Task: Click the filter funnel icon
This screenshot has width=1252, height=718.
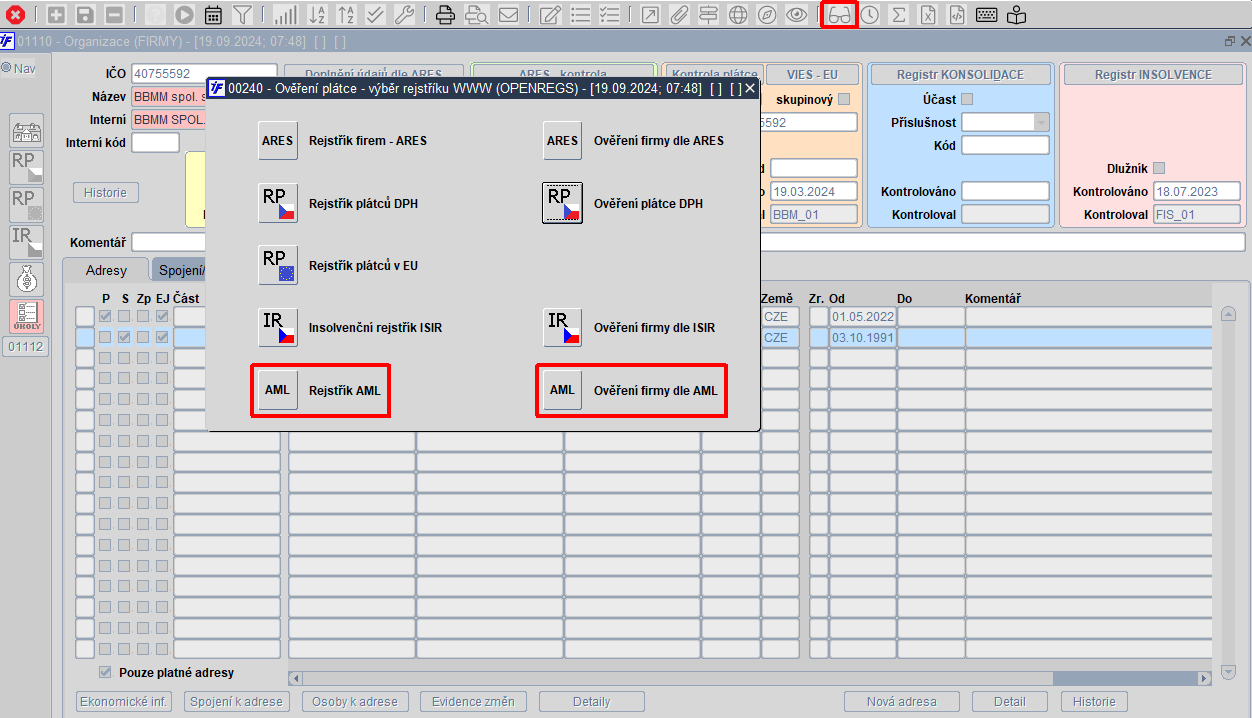Action: pos(242,15)
